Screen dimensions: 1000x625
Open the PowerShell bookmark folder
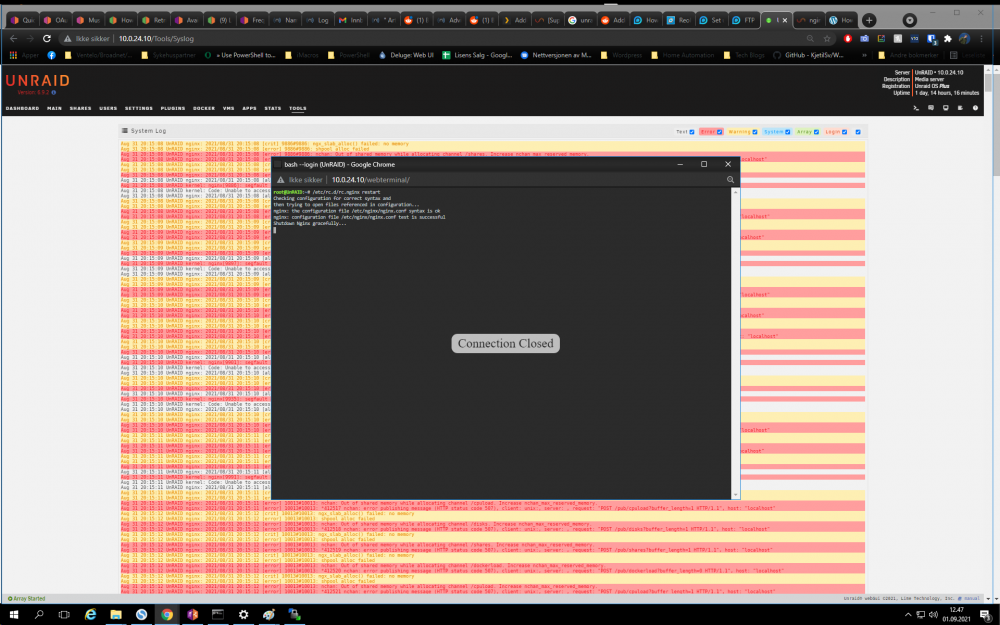pyautogui.click(x=348, y=55)
